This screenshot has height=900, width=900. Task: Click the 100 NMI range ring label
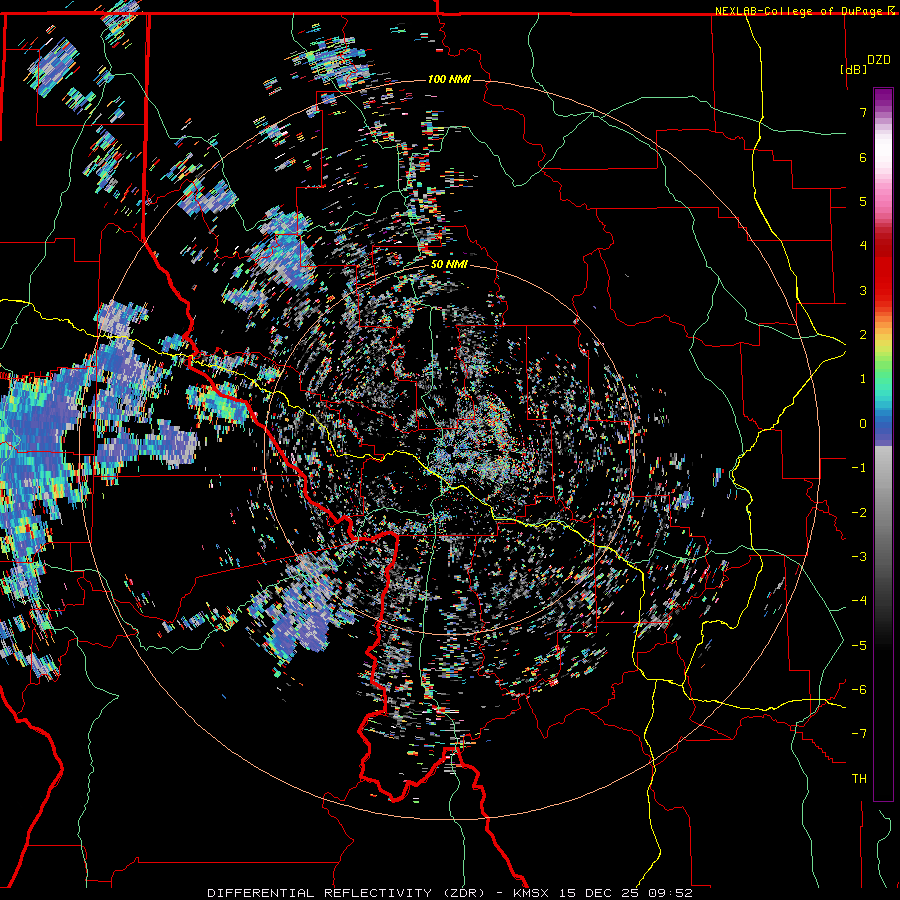coord(449,79)
